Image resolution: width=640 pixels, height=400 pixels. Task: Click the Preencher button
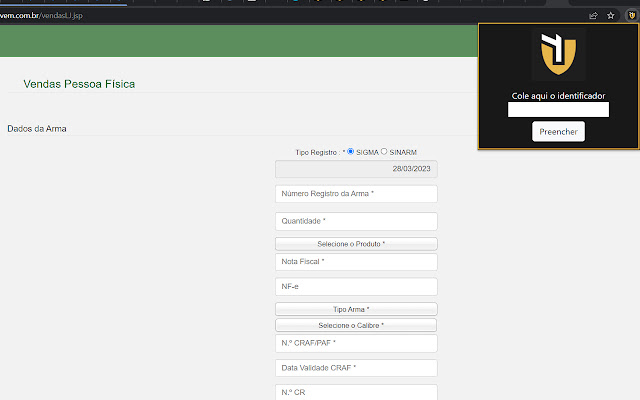point(558,131)
